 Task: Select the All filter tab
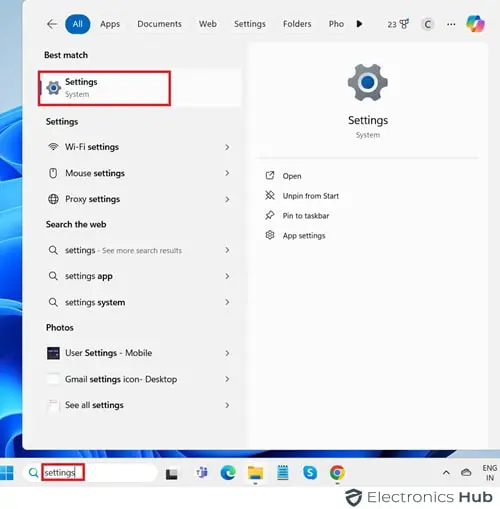coord(78,24)
